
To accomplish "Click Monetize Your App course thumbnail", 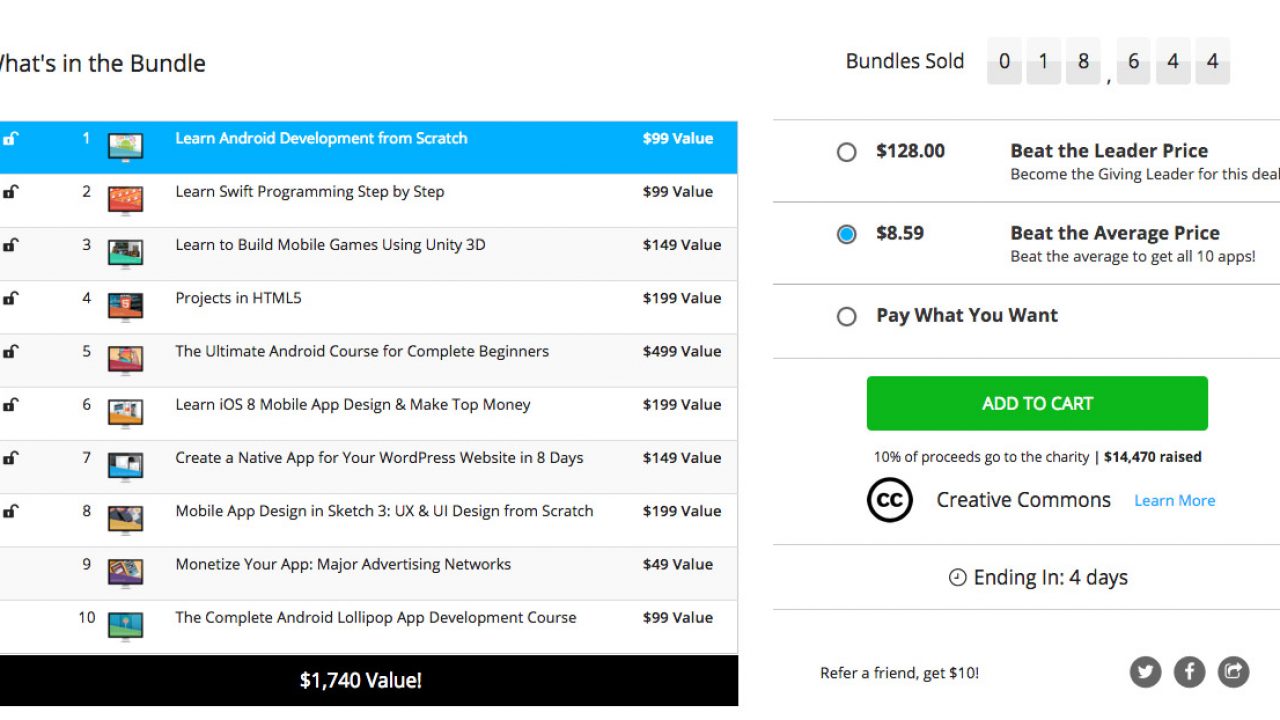I will click(125, 570).
